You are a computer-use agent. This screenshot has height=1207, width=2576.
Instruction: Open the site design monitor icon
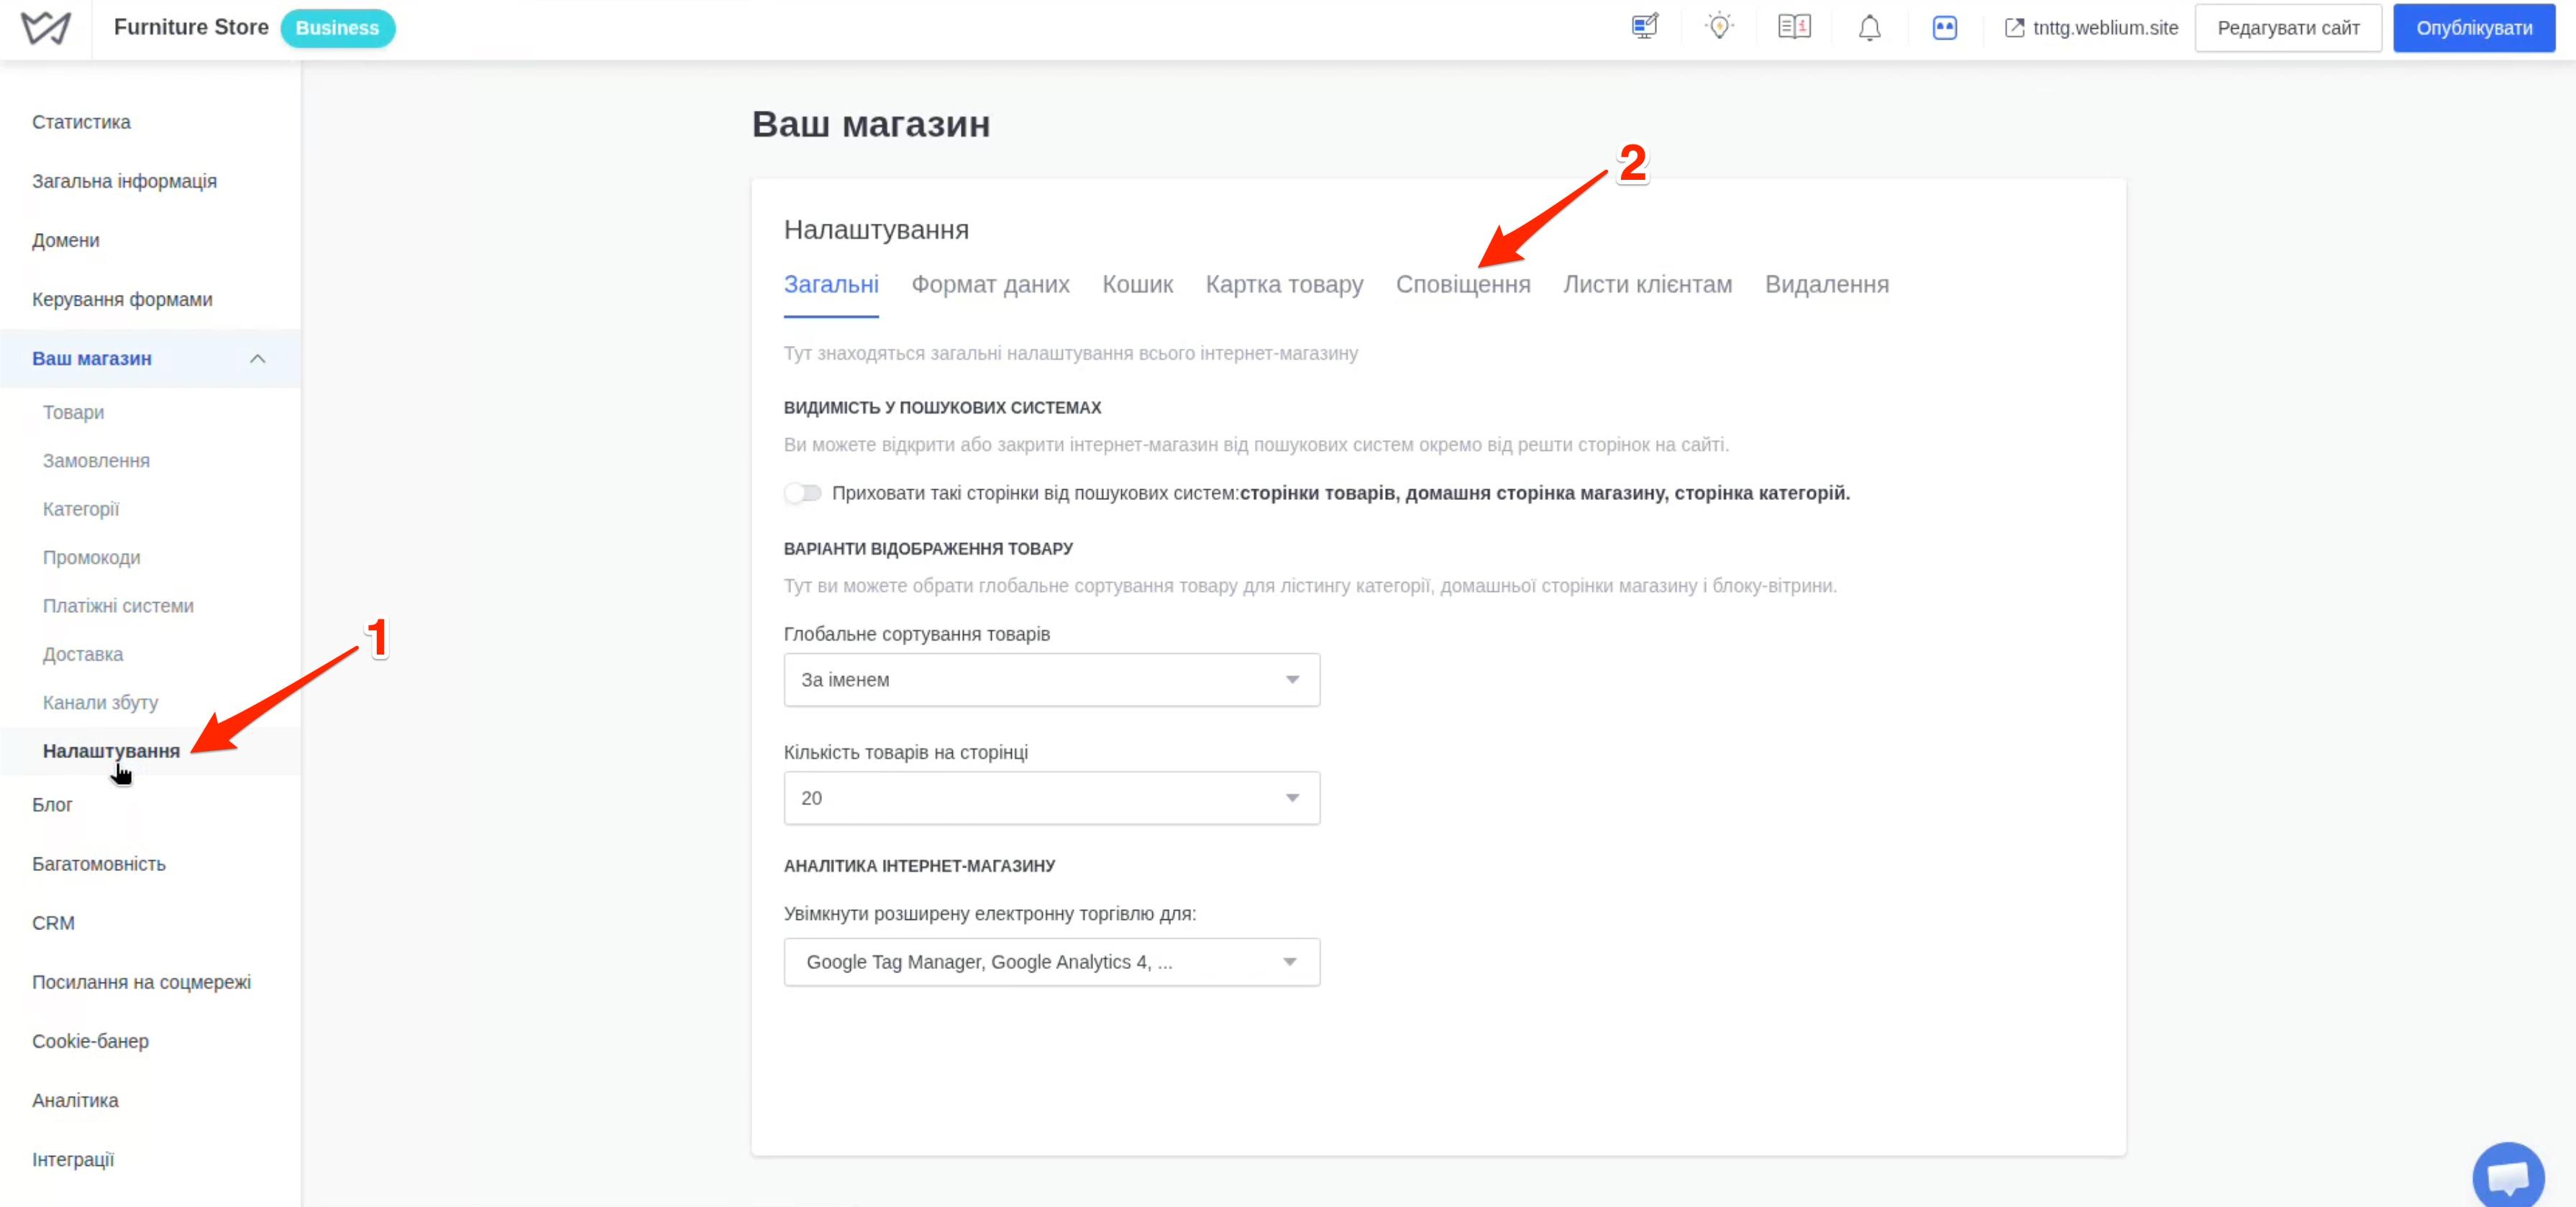1645,27
